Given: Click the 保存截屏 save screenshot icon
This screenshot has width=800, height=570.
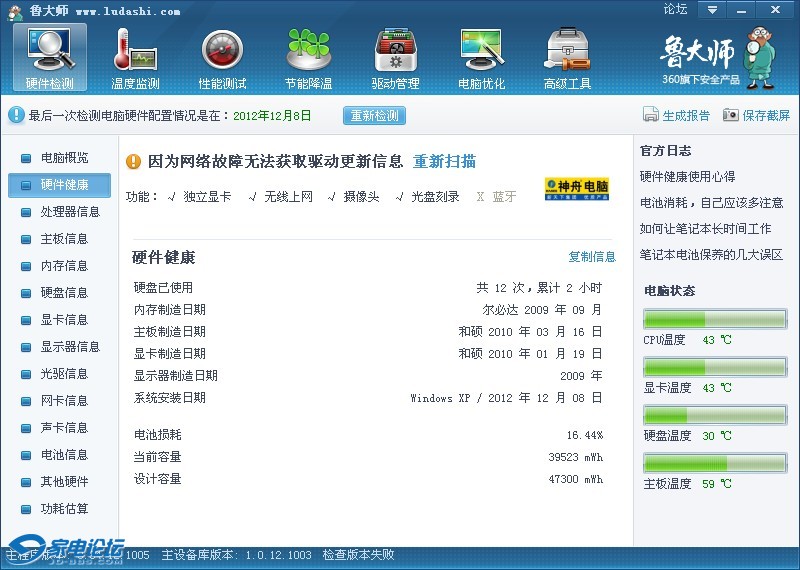Looking at the screenshot, I should click(731, 115).
